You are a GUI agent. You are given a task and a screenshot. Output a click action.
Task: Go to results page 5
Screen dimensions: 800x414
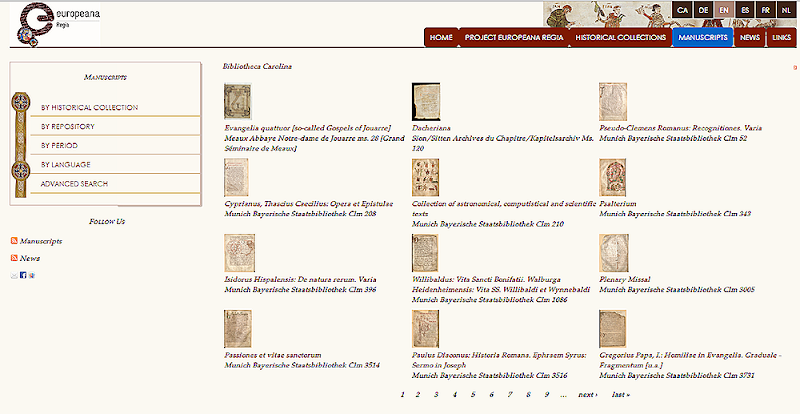point(473,395)
